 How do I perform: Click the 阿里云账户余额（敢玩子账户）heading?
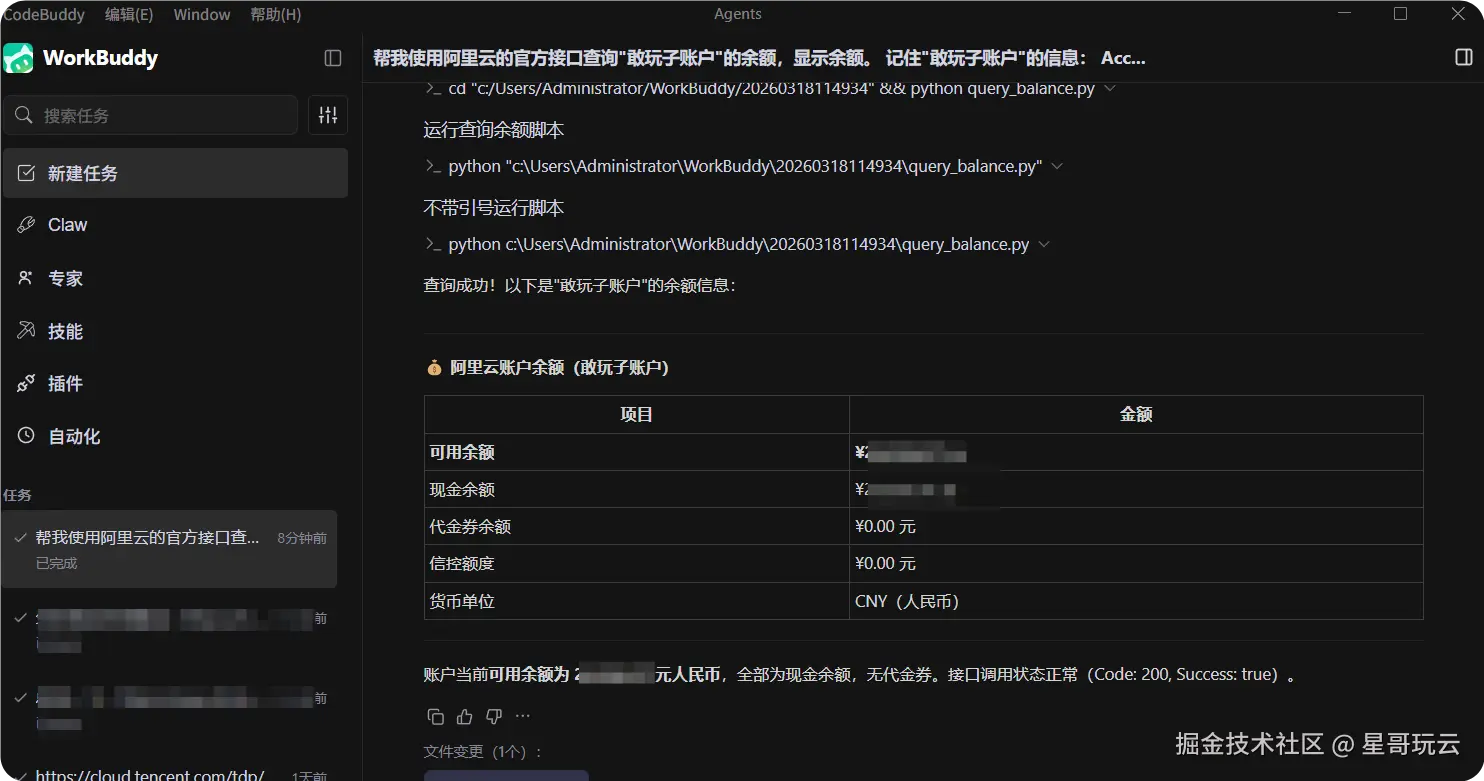tap(559, 368)
